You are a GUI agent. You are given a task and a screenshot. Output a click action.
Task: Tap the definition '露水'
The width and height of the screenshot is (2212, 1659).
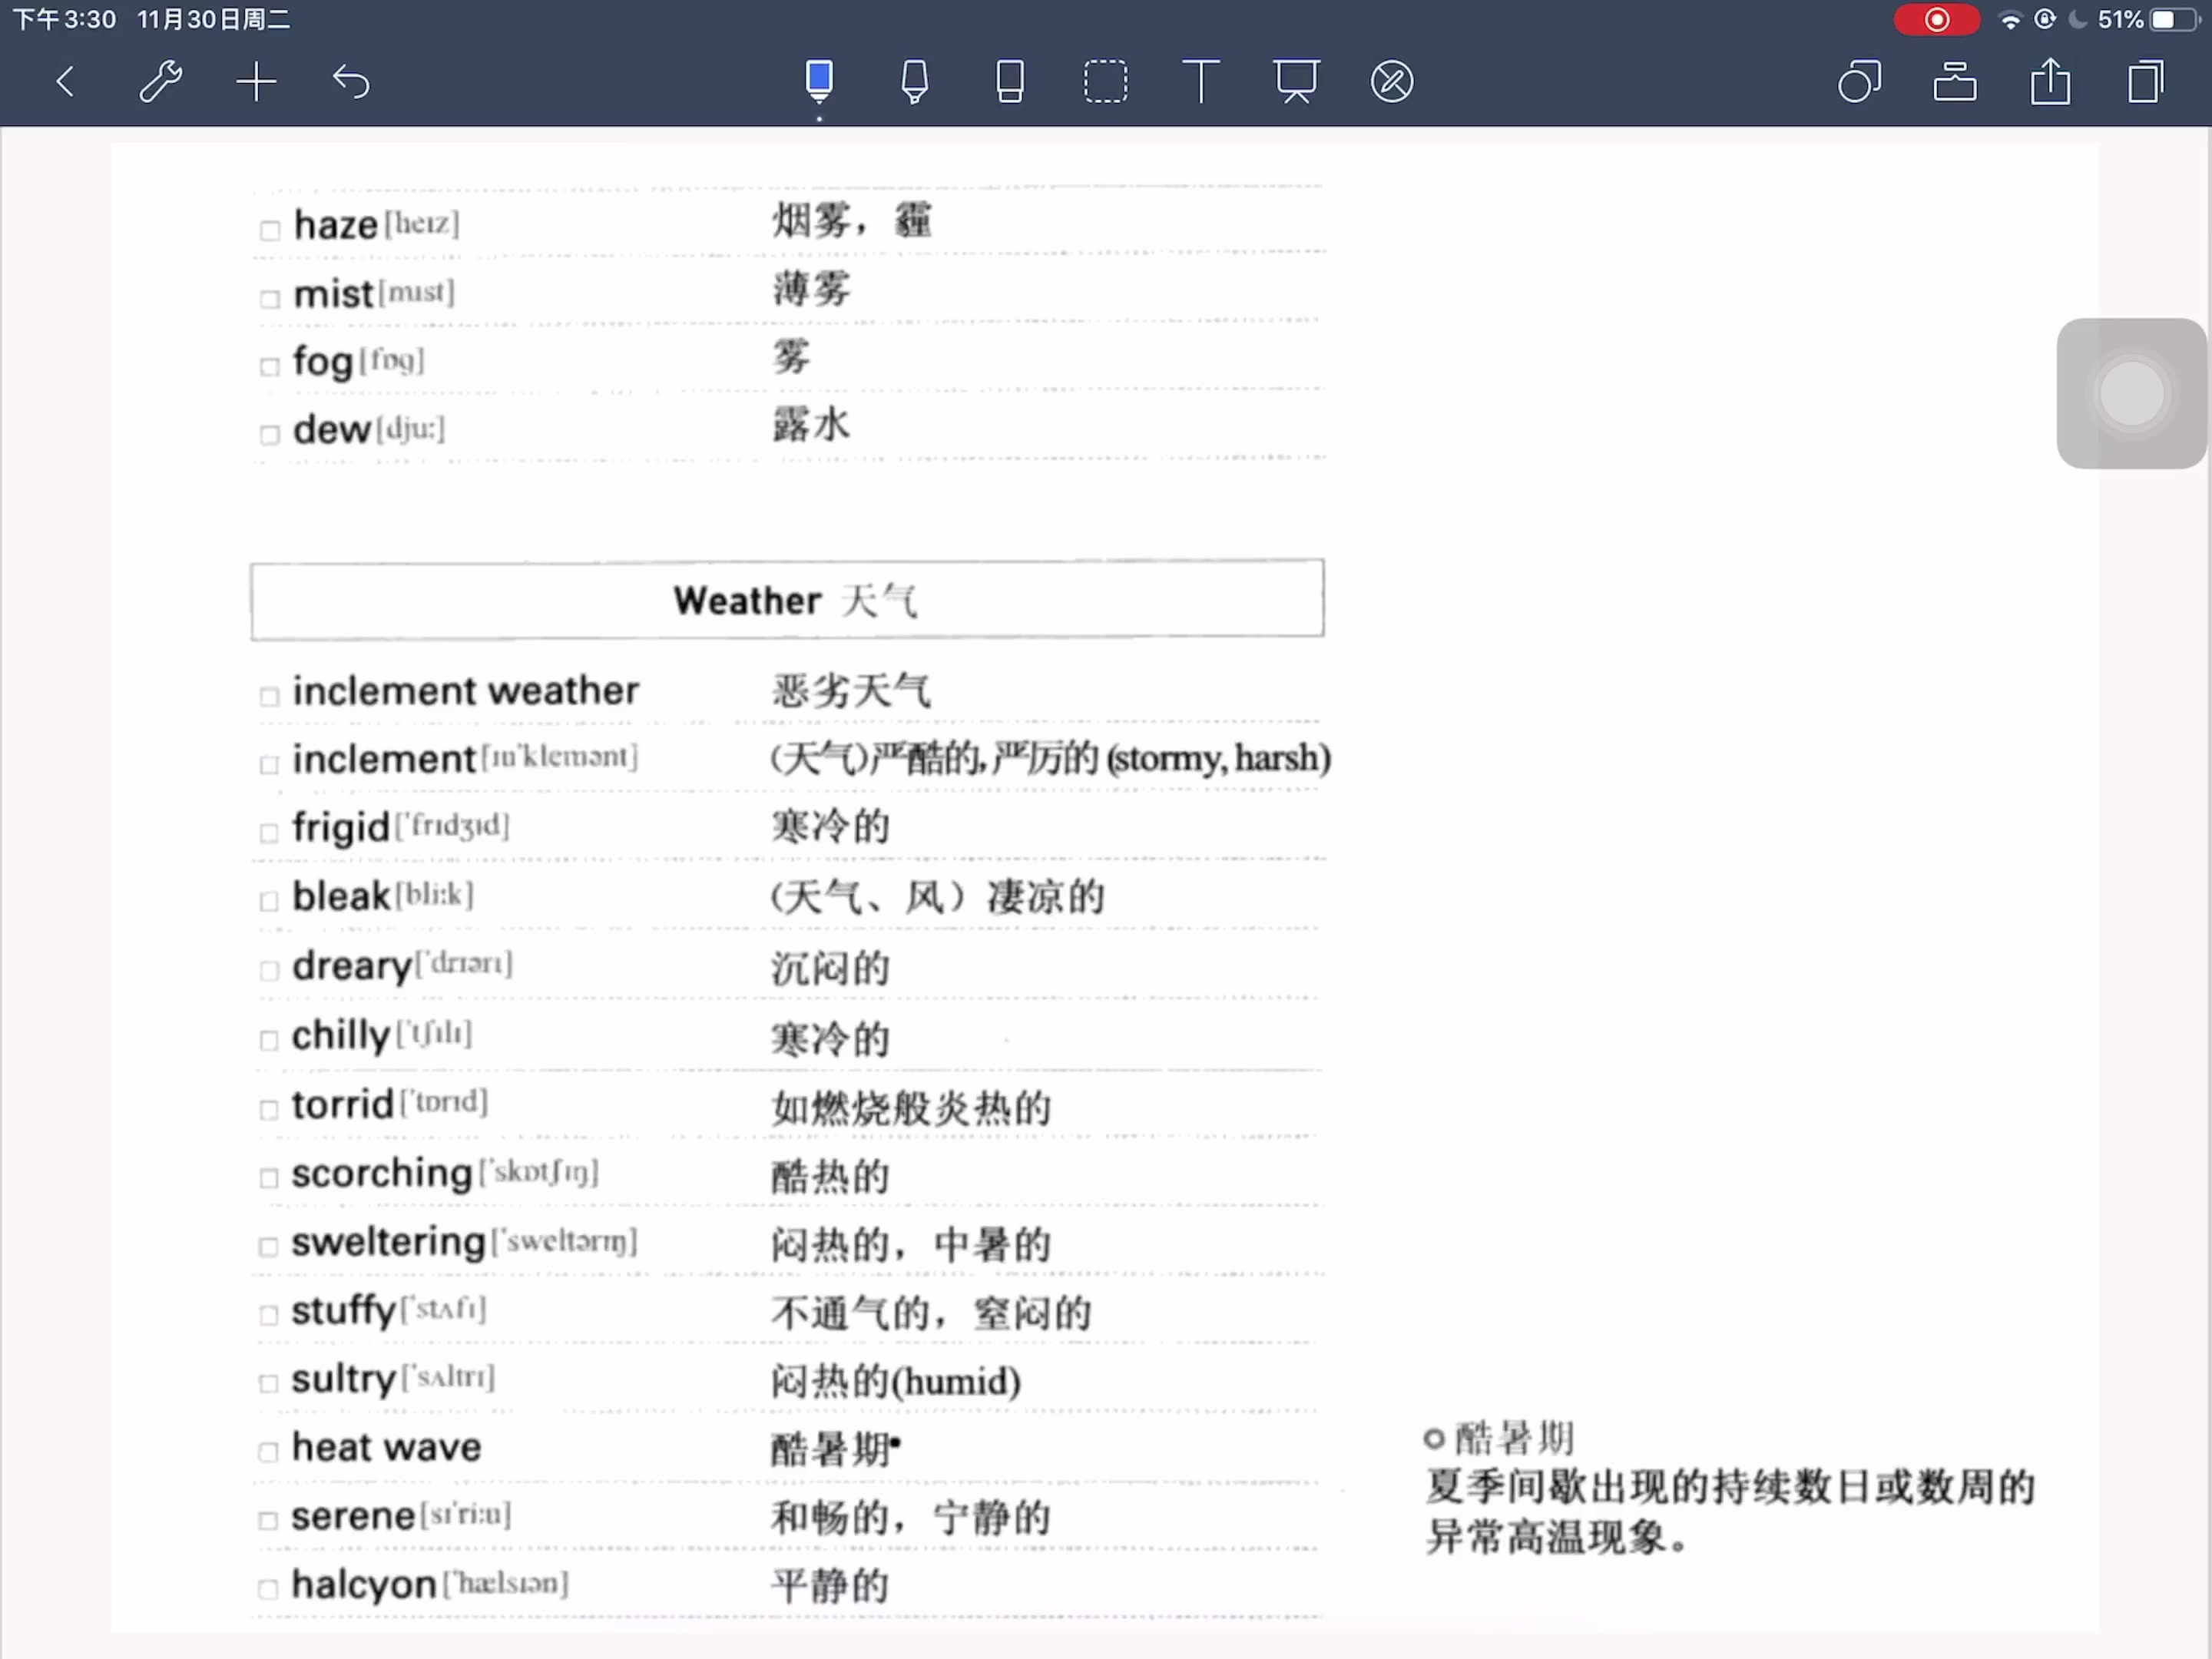coord(811,426)
